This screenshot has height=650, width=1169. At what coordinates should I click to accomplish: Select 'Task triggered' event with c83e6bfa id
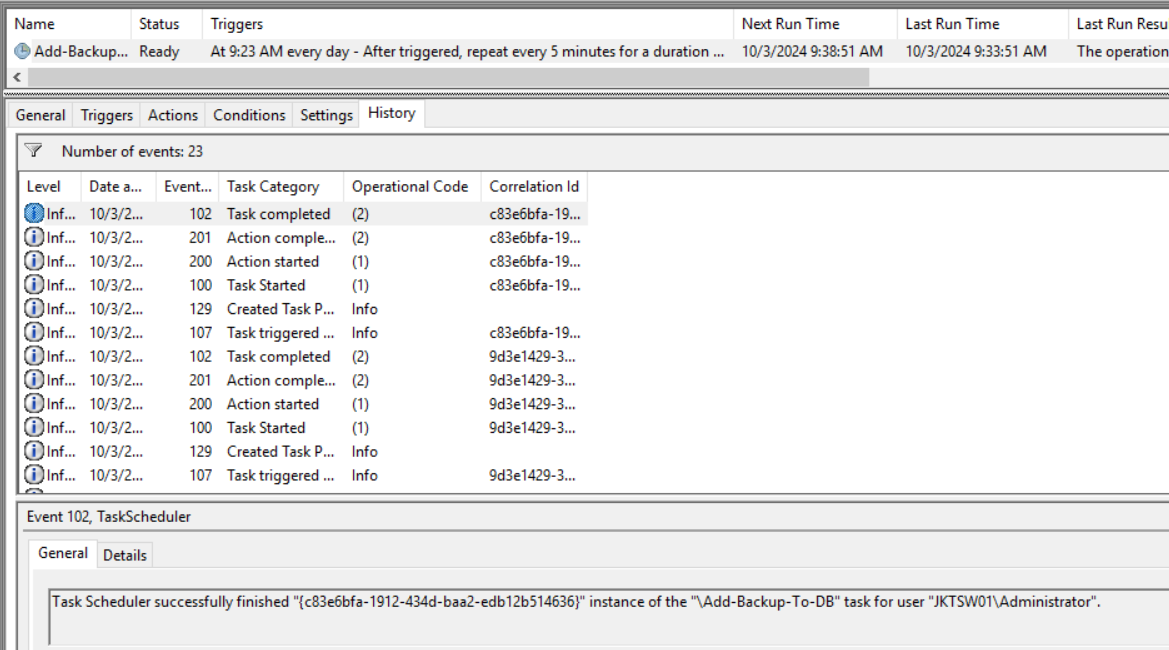point(303,332)
